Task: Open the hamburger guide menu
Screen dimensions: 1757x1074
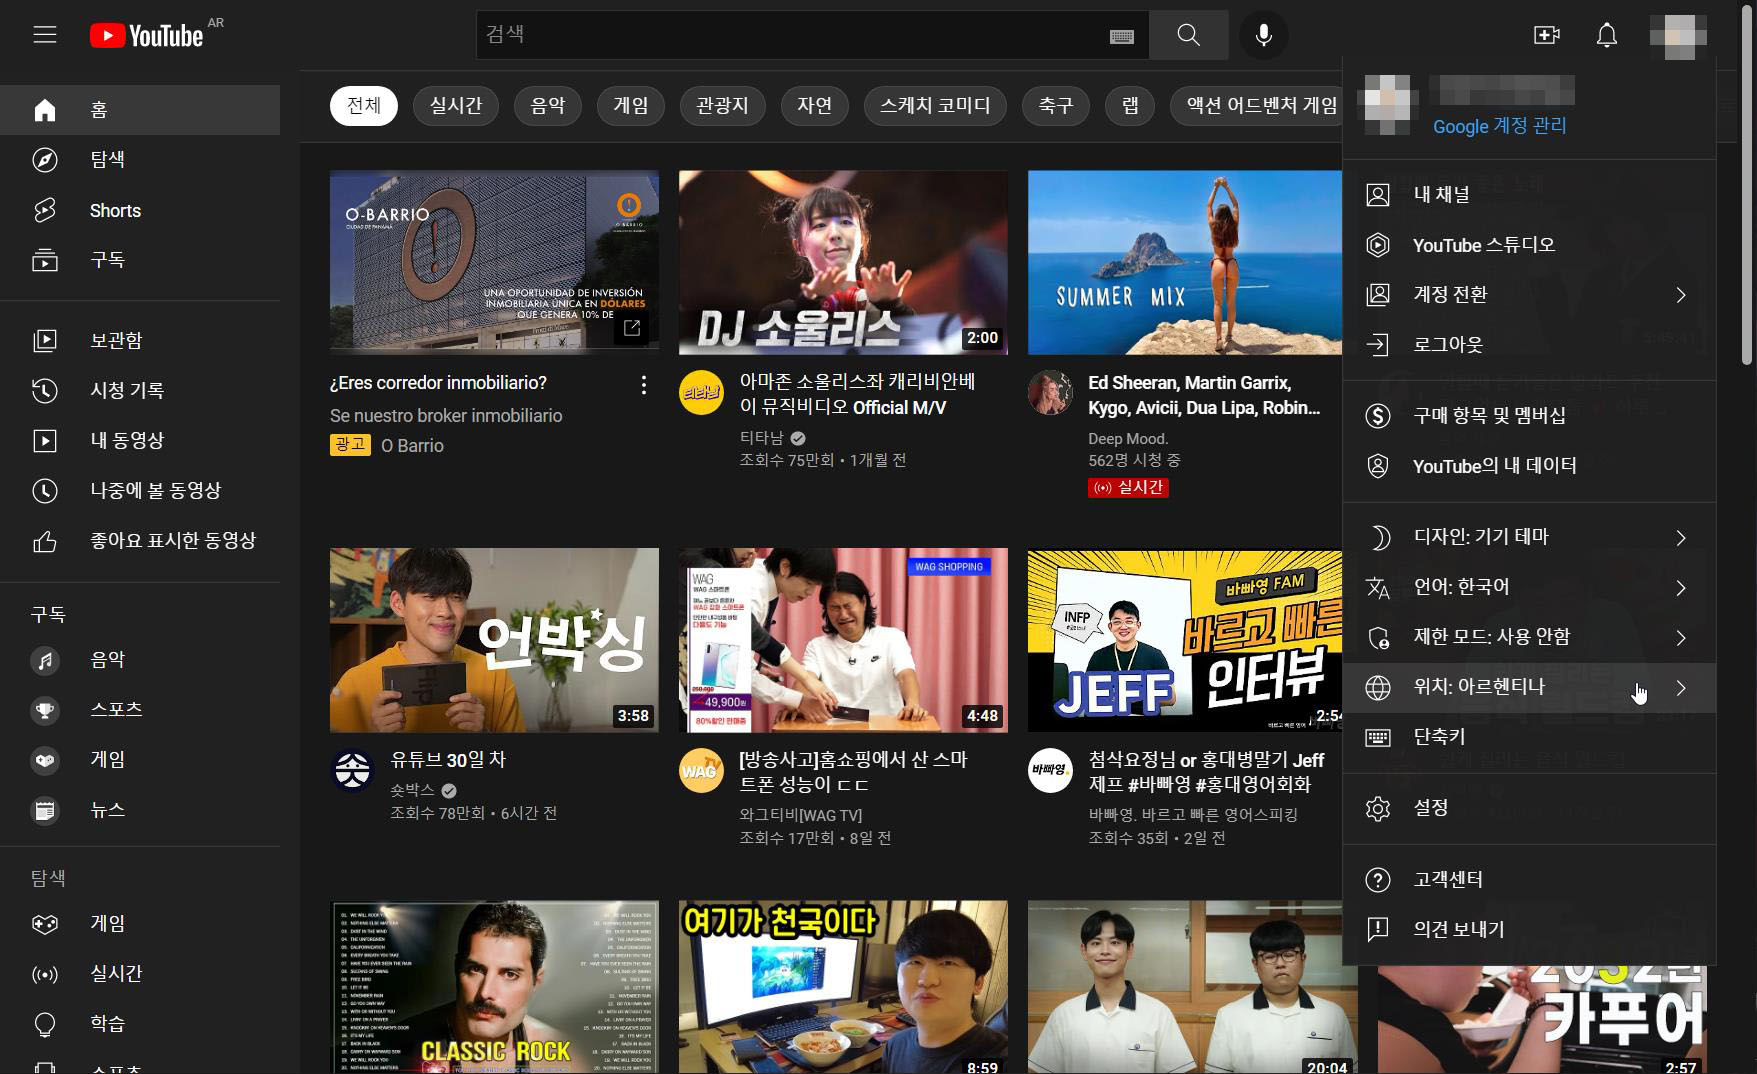Action: (45, 35)
